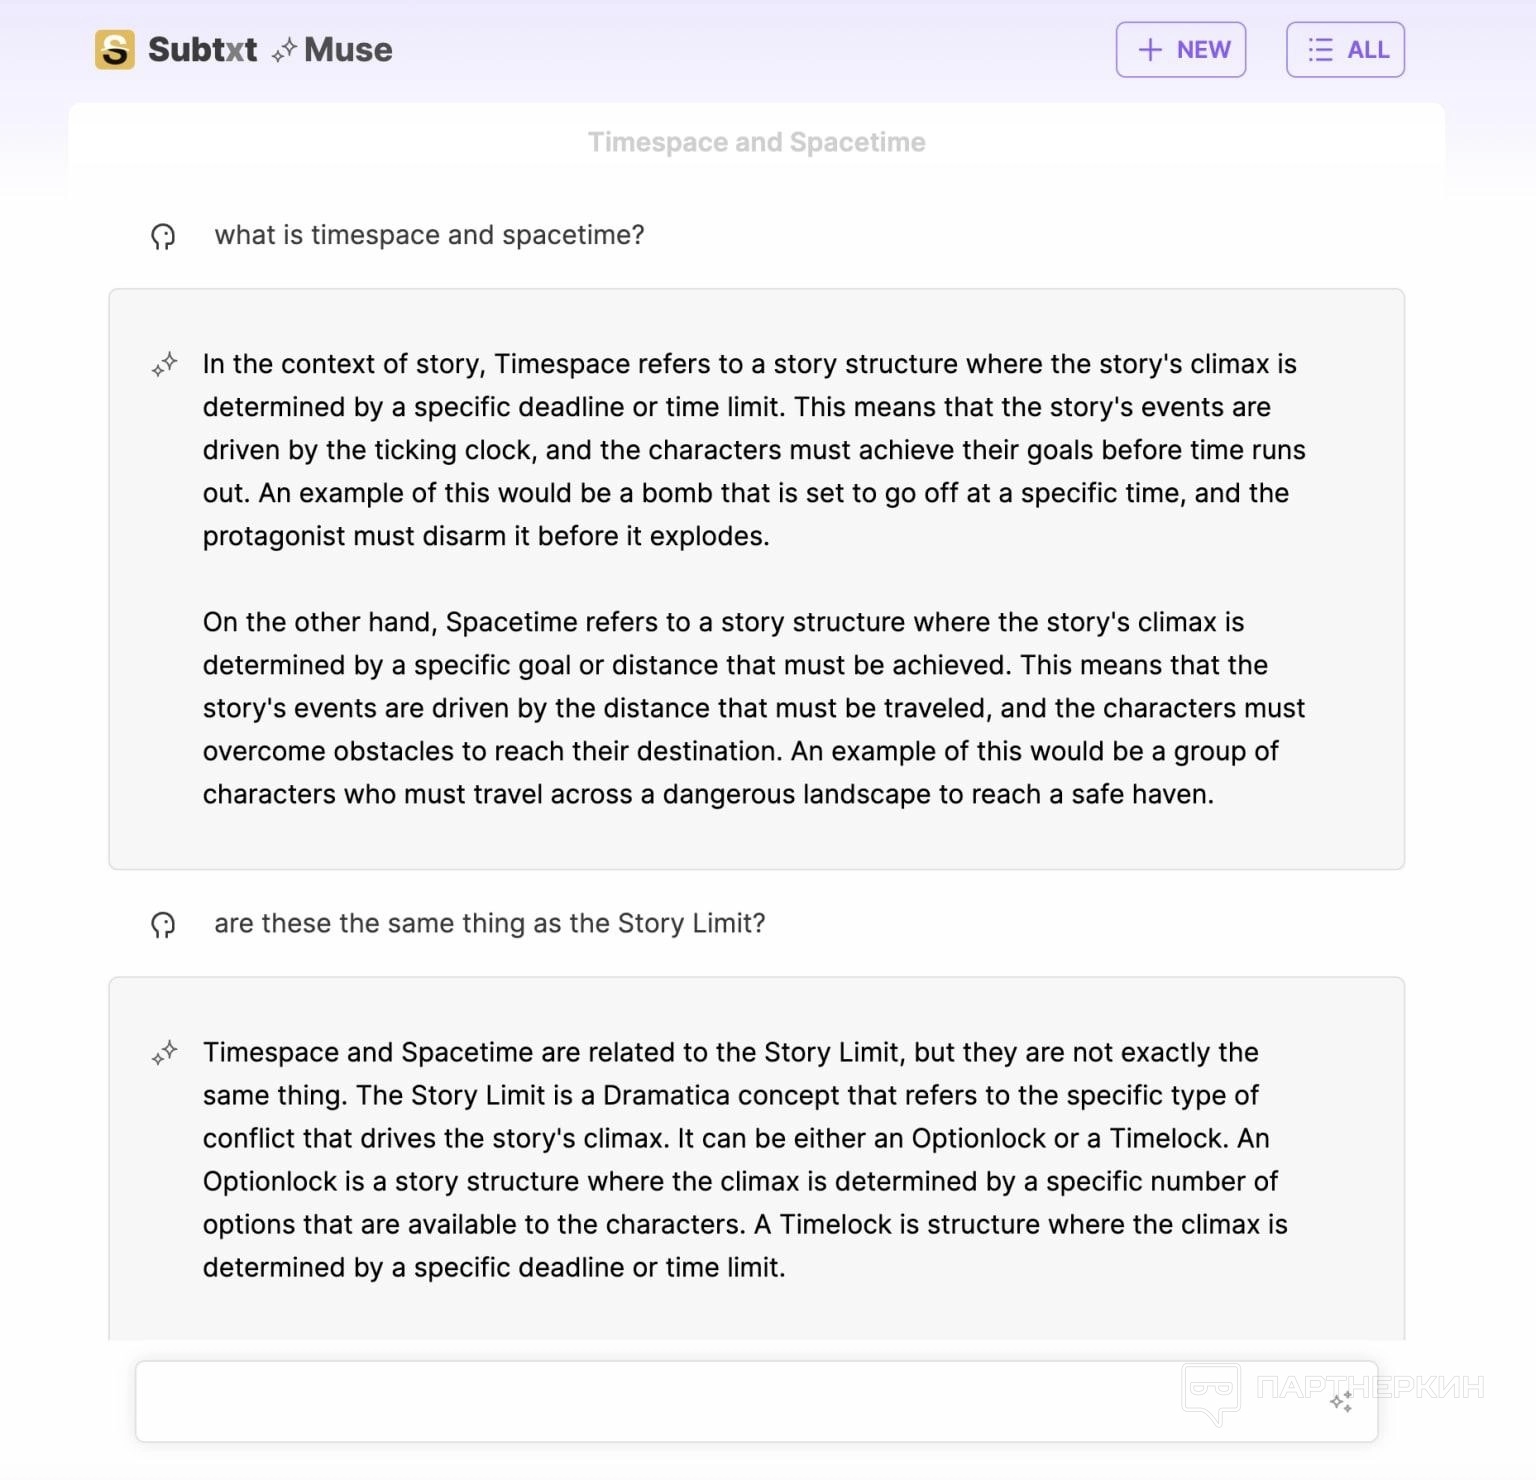The width and height of the screenshot is (1536, 1480).
Task: Click the Muse title text
Action: click(x=348, y=49)
